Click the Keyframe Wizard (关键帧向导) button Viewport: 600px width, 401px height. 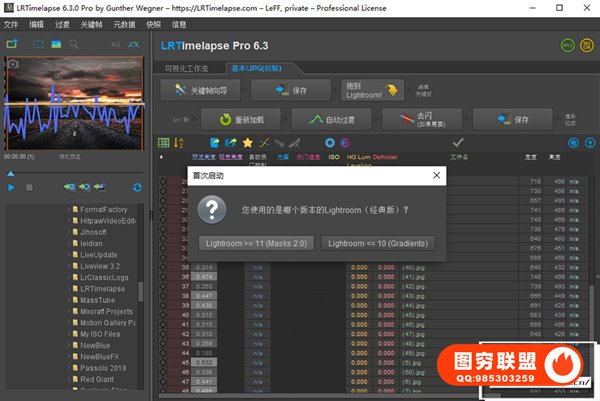pos(204,90)
